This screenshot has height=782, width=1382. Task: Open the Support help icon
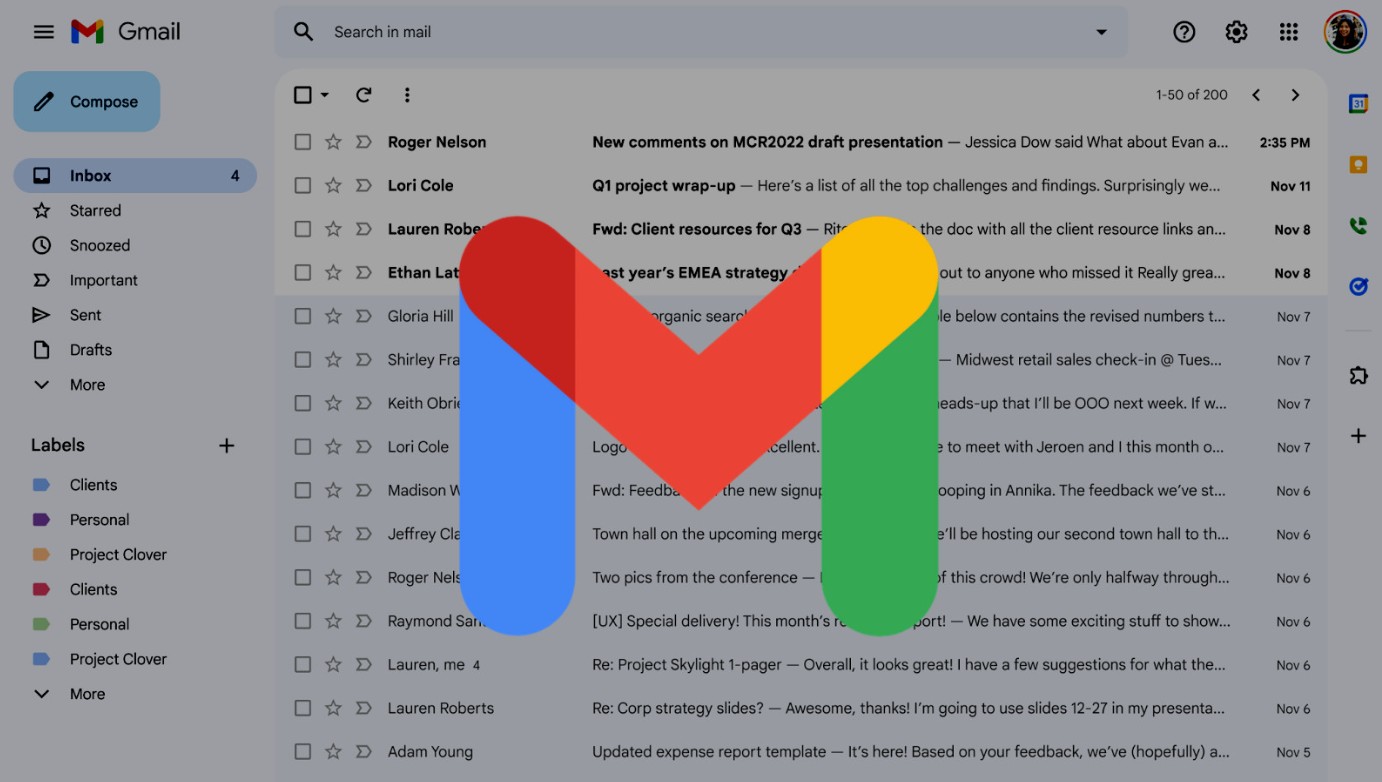(1184, 32)
